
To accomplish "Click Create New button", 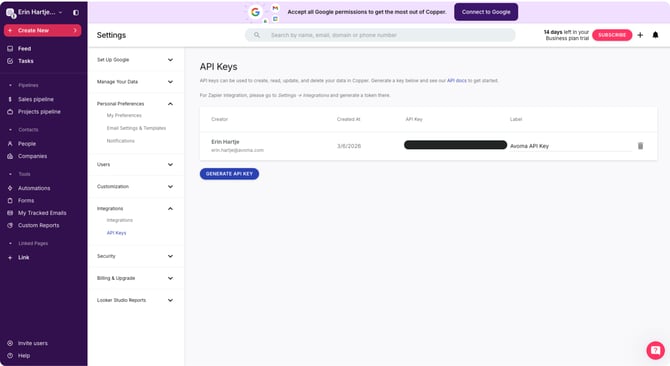I will click(42, 30).
